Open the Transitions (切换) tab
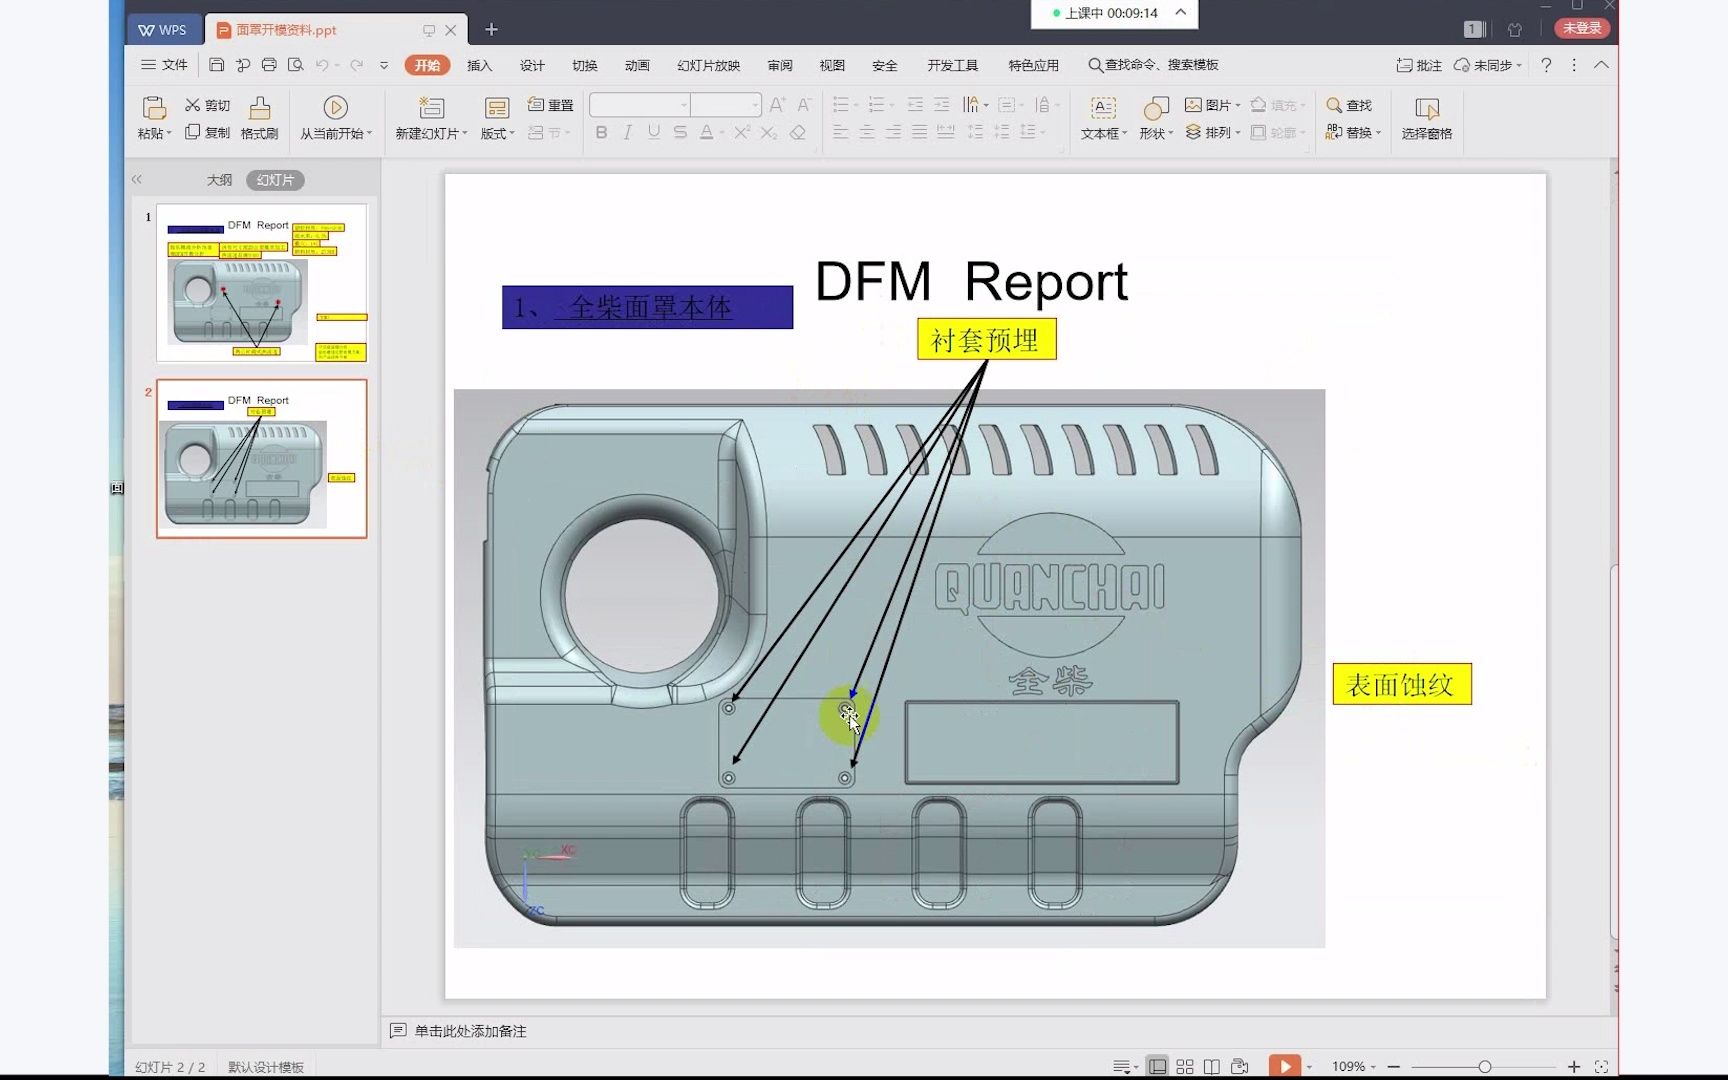The width and height of the screenshot is (1728, 1080). click(x=585, y=65)
